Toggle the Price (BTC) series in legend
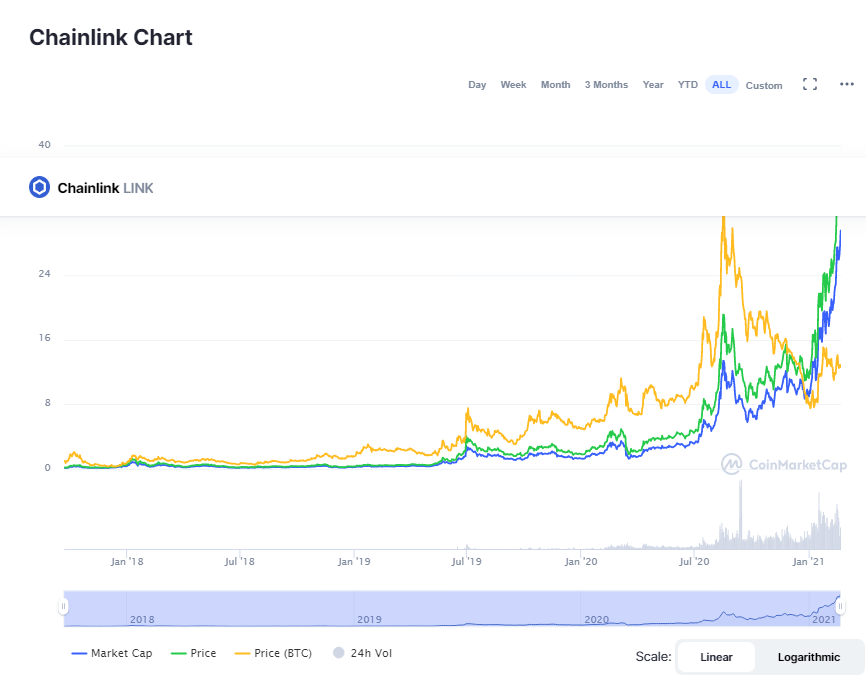The height and width of the screenshot is (675, 866). 273,653
